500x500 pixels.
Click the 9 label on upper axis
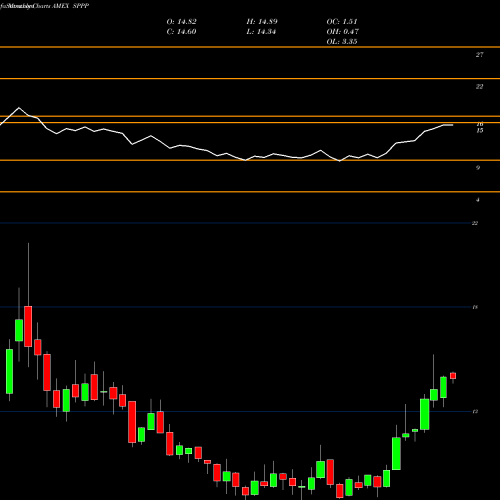tap(478, 168)
